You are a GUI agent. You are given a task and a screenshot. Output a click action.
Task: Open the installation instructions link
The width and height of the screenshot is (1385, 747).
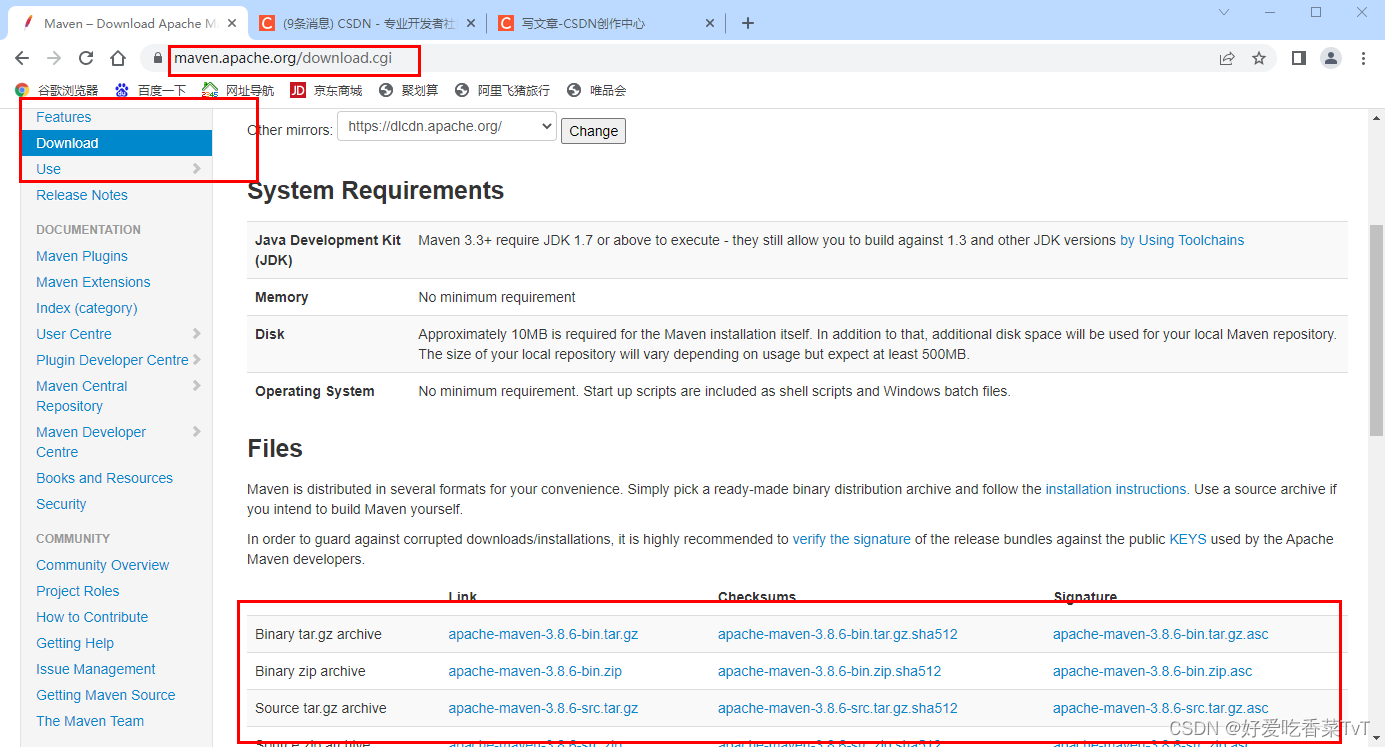(1117, 489)
